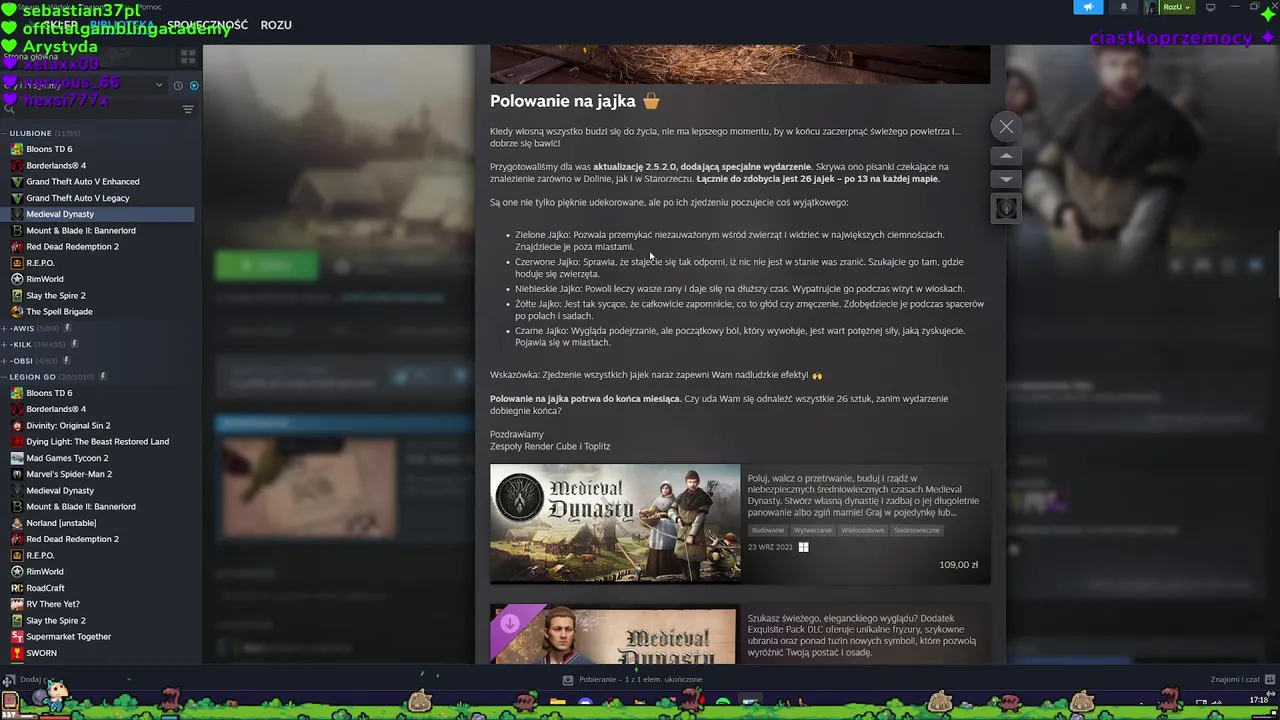The image size is (1280, 720).
Task: Open the Pomoc menu
Action: tap(149, 7)
